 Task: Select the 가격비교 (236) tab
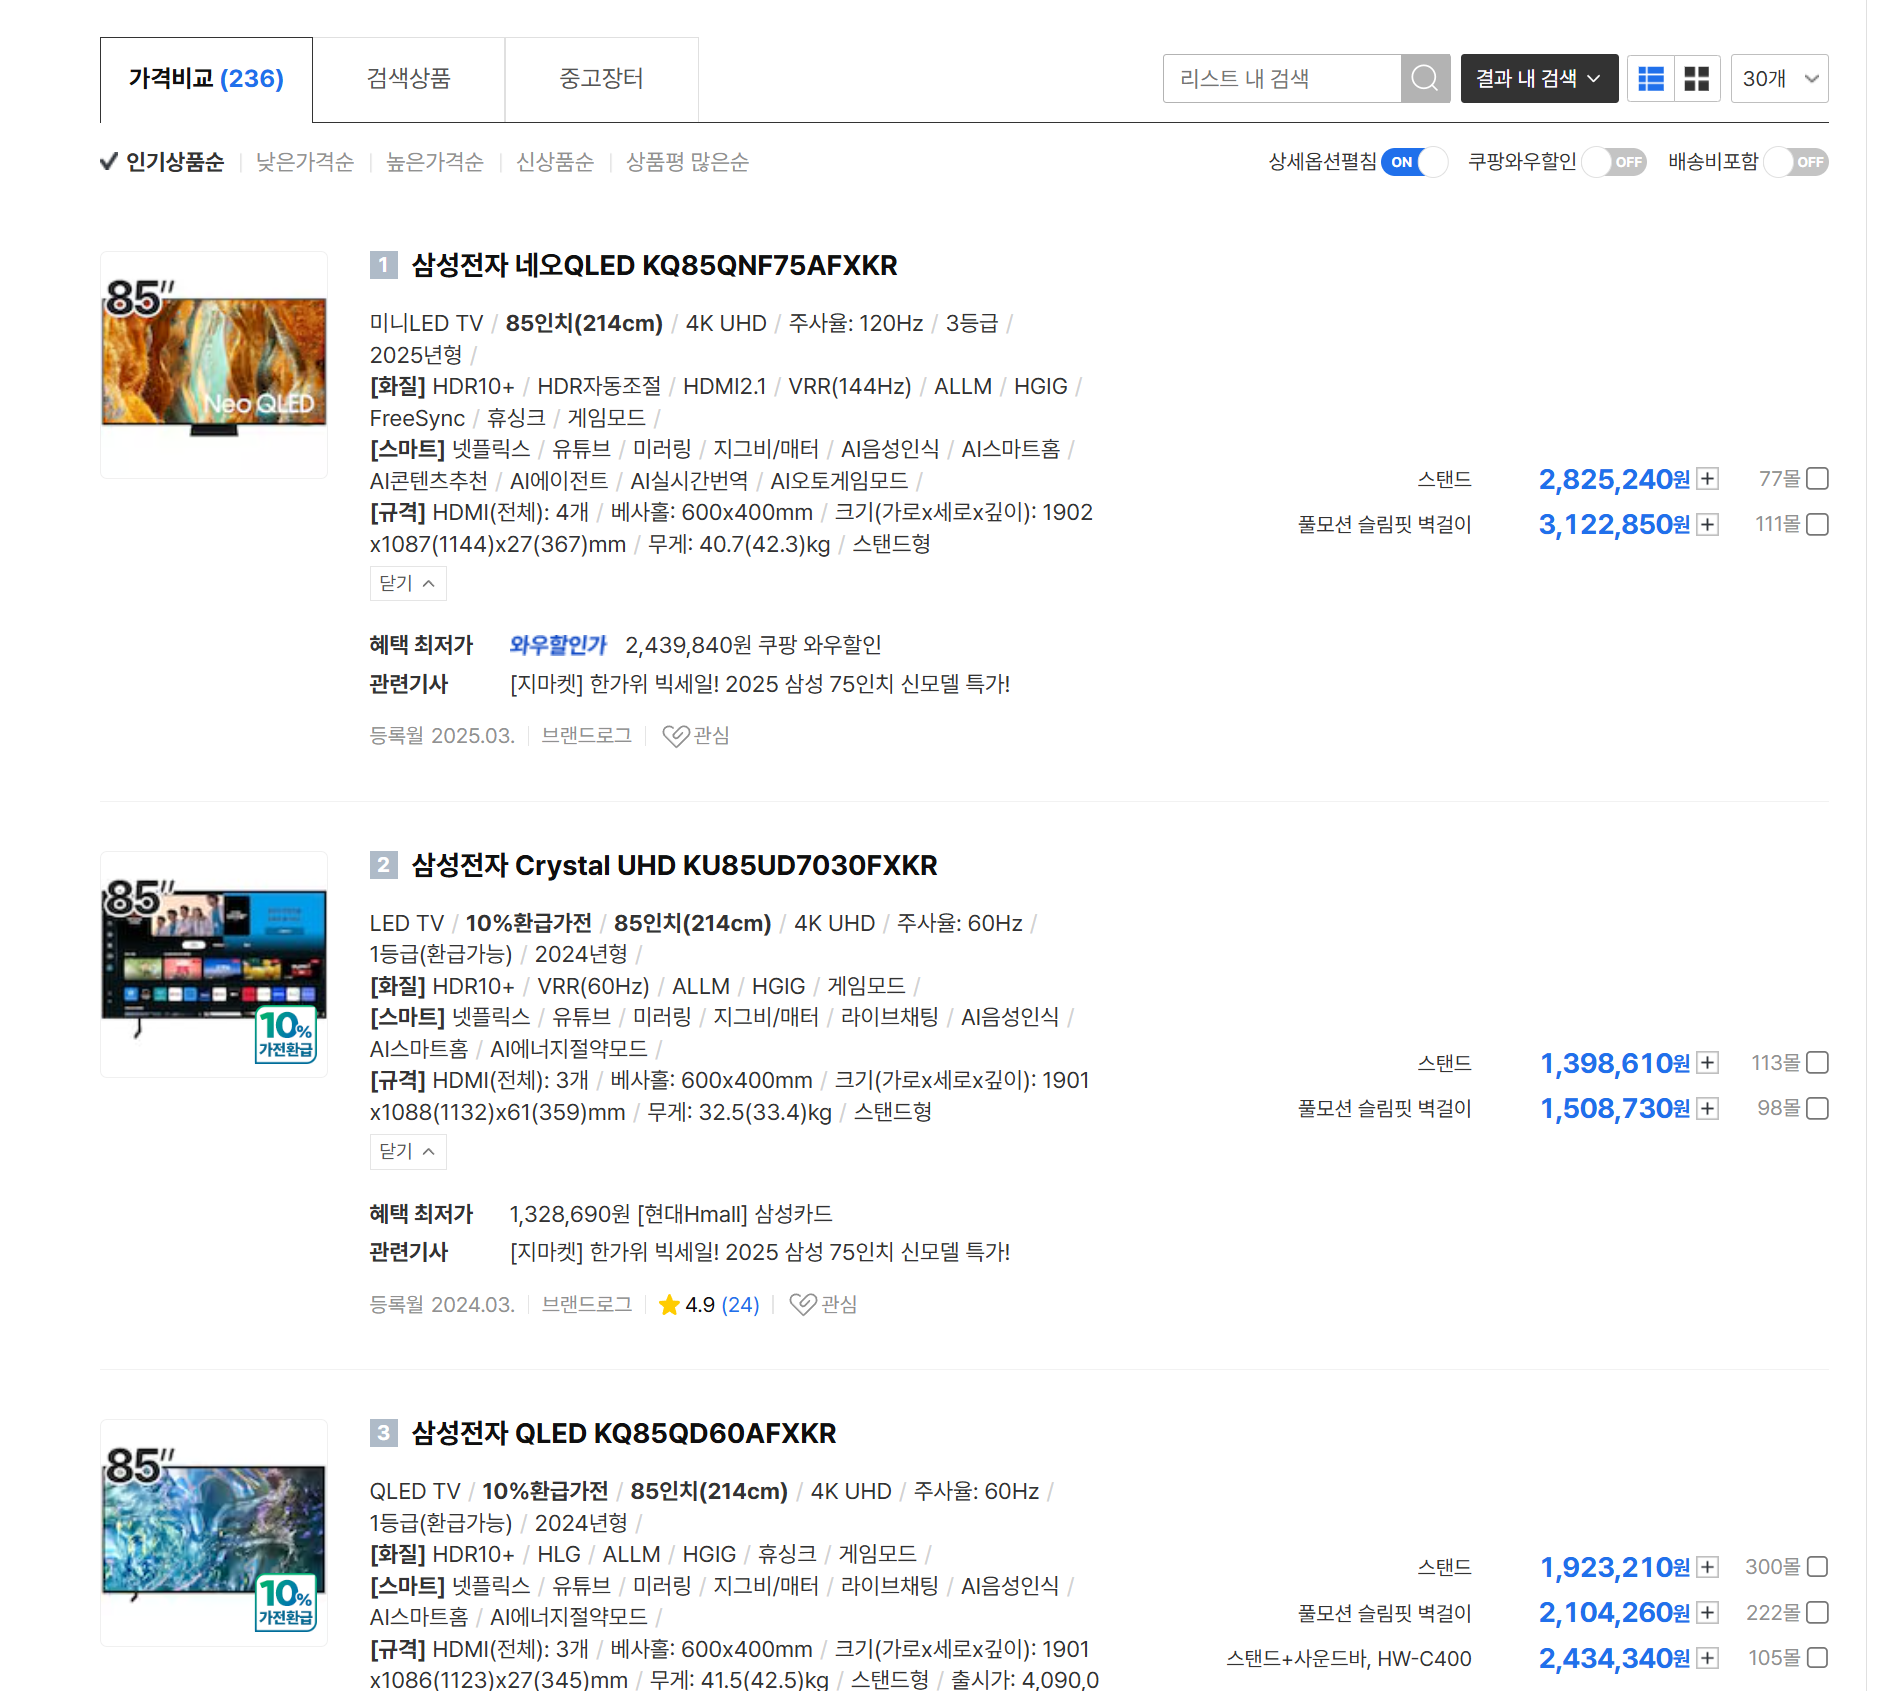(x=206, y=79)
